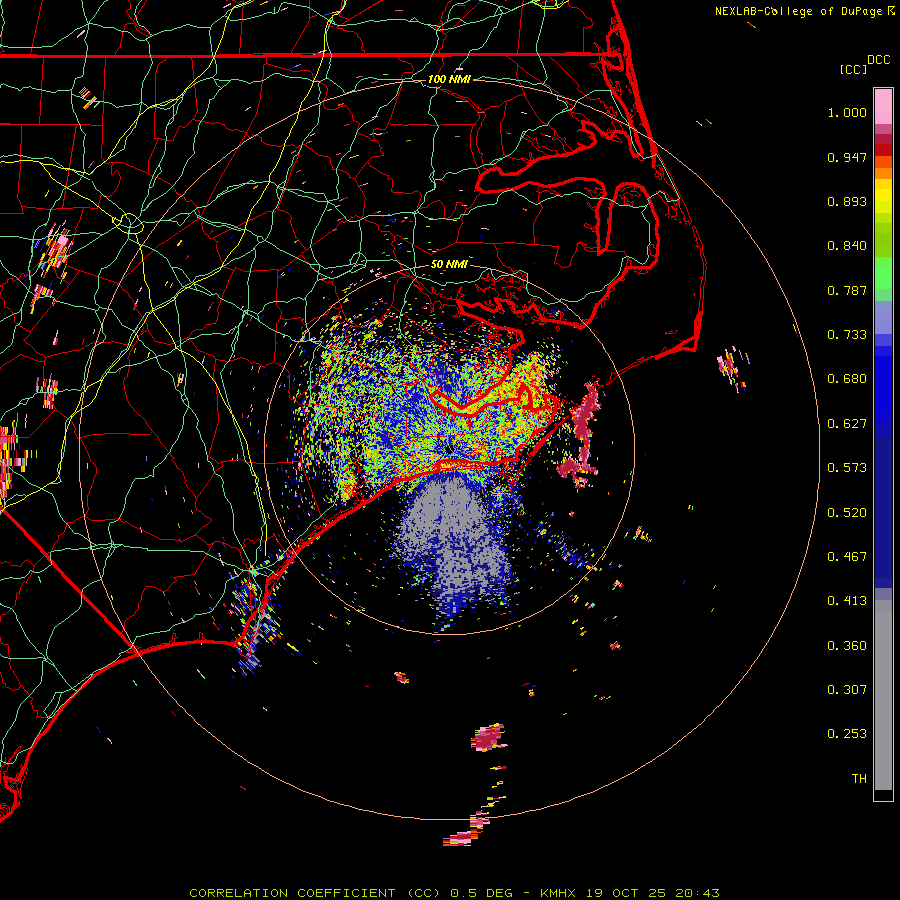900x900 pixels.
Task: Click the 0.680 scale value
Action: 847,379
